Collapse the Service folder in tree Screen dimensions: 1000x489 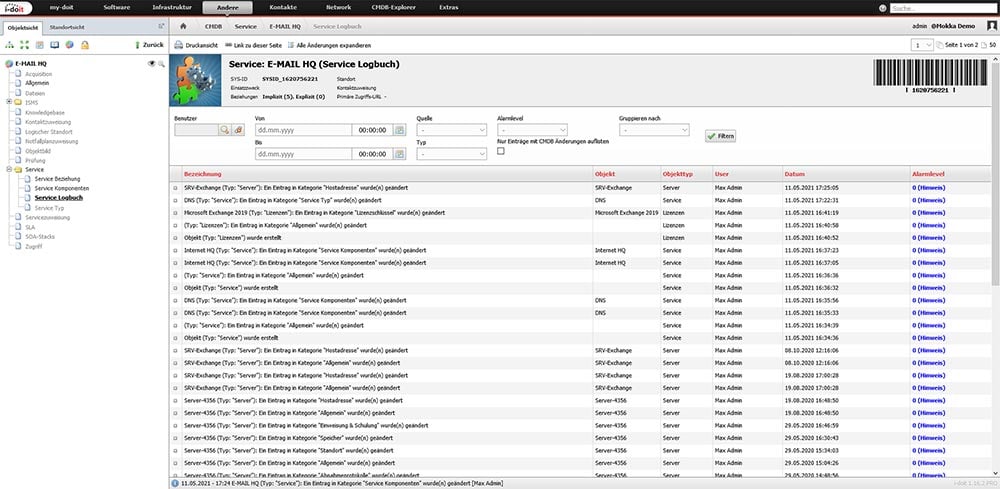[9, 170]
